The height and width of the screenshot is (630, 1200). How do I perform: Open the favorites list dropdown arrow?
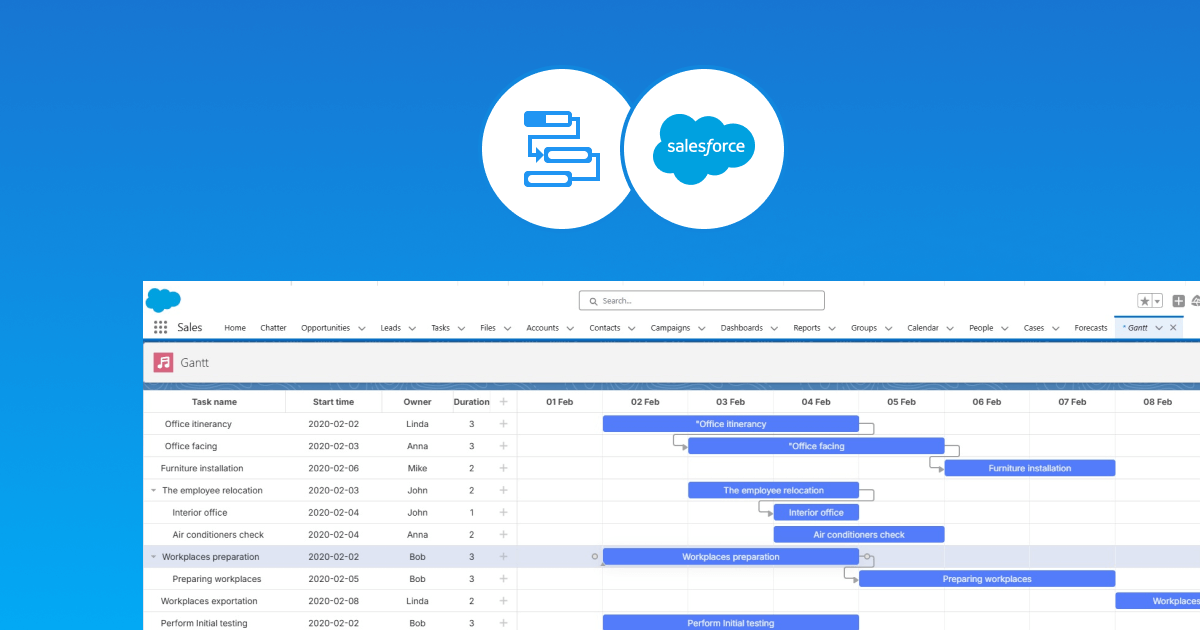1157,302
